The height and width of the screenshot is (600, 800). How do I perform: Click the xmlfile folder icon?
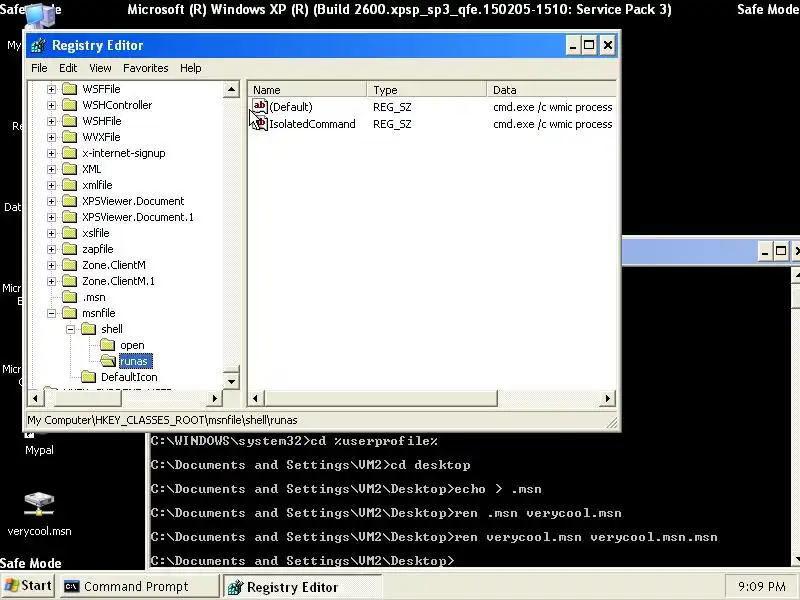point(69,185)
